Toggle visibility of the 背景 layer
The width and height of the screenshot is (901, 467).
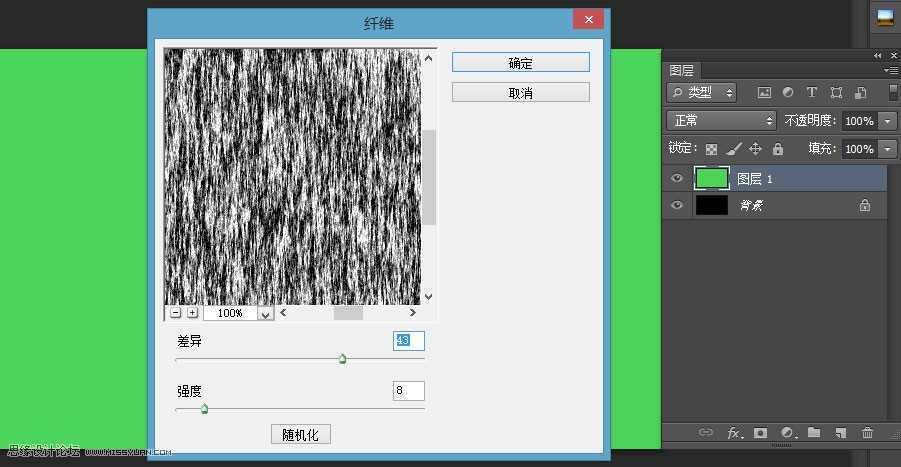(677, 205)
